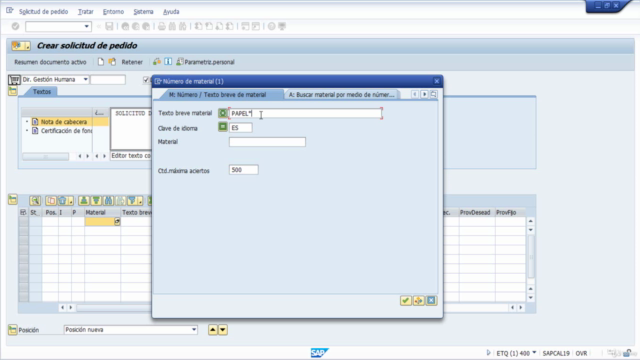Collapse the Posición detail section expander
640x360 pixels.
(13, 329)
